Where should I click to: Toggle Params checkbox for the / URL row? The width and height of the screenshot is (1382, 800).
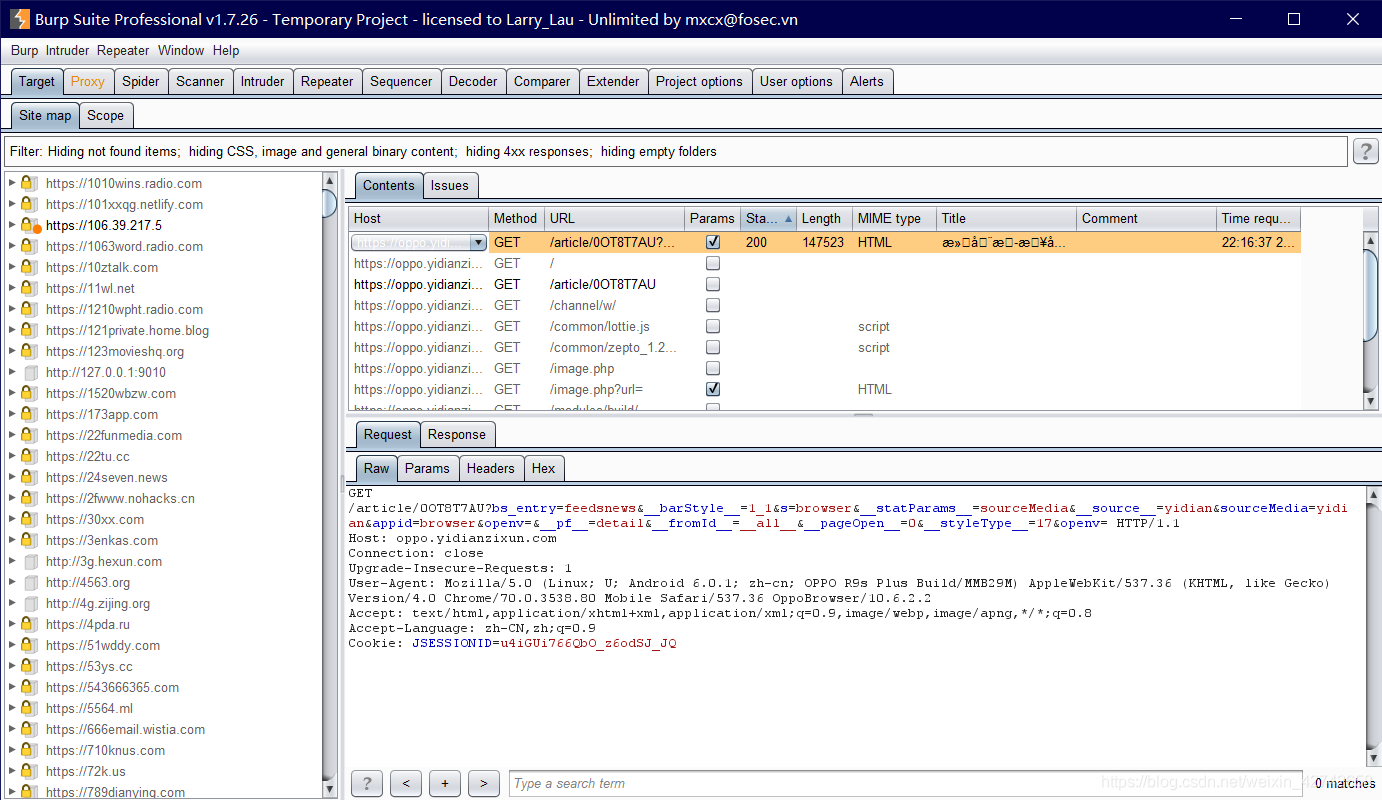coord(713,263)
